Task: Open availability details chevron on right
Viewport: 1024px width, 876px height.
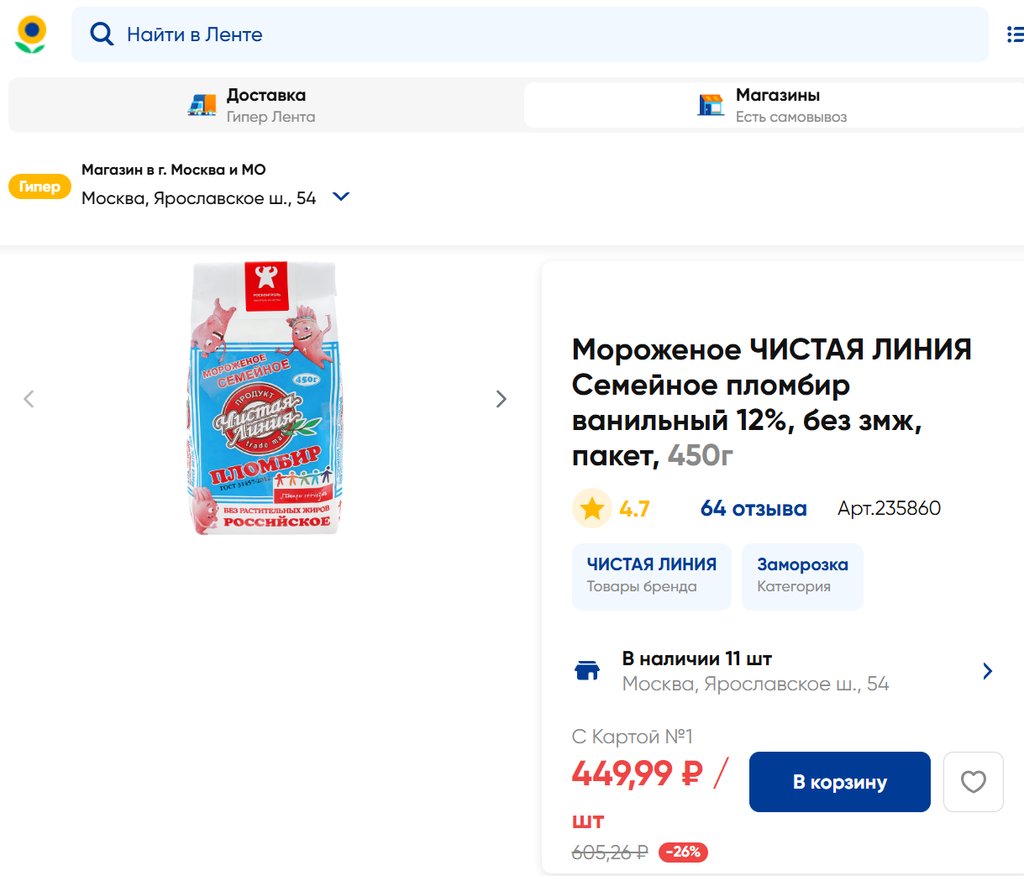Action: coord(987,671)
